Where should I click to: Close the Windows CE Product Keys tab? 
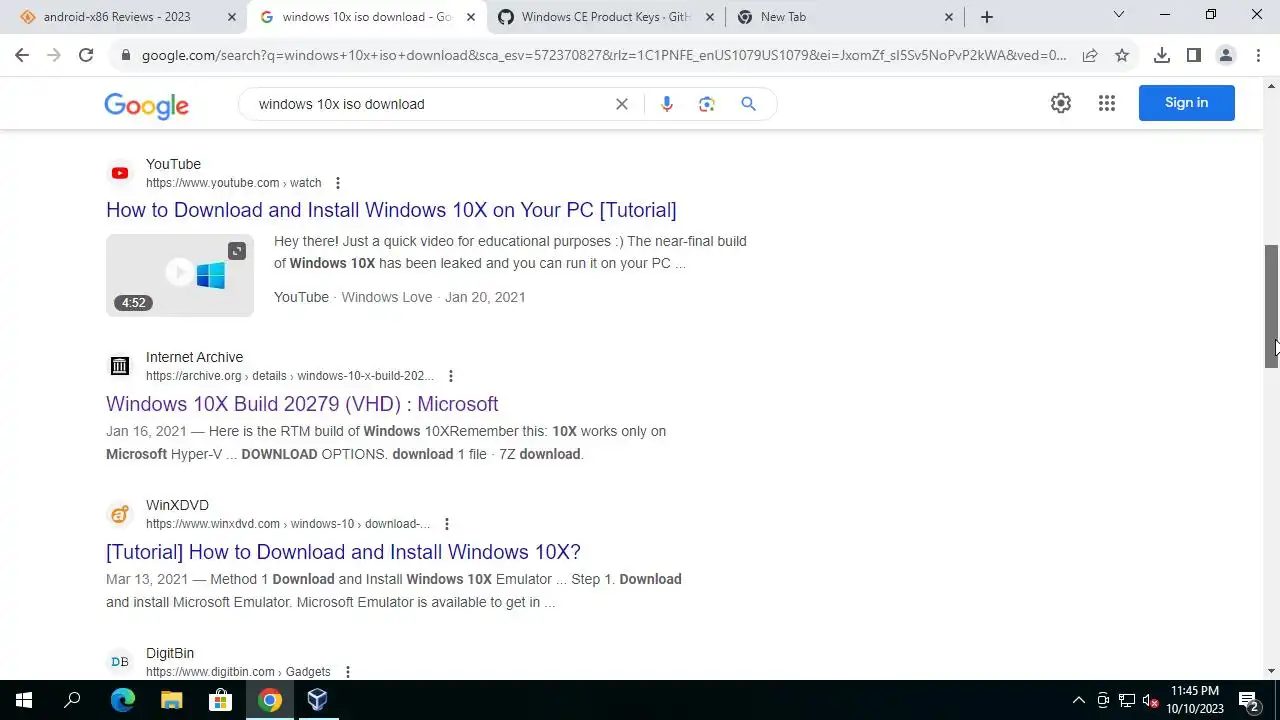click(x=710, y=17)
